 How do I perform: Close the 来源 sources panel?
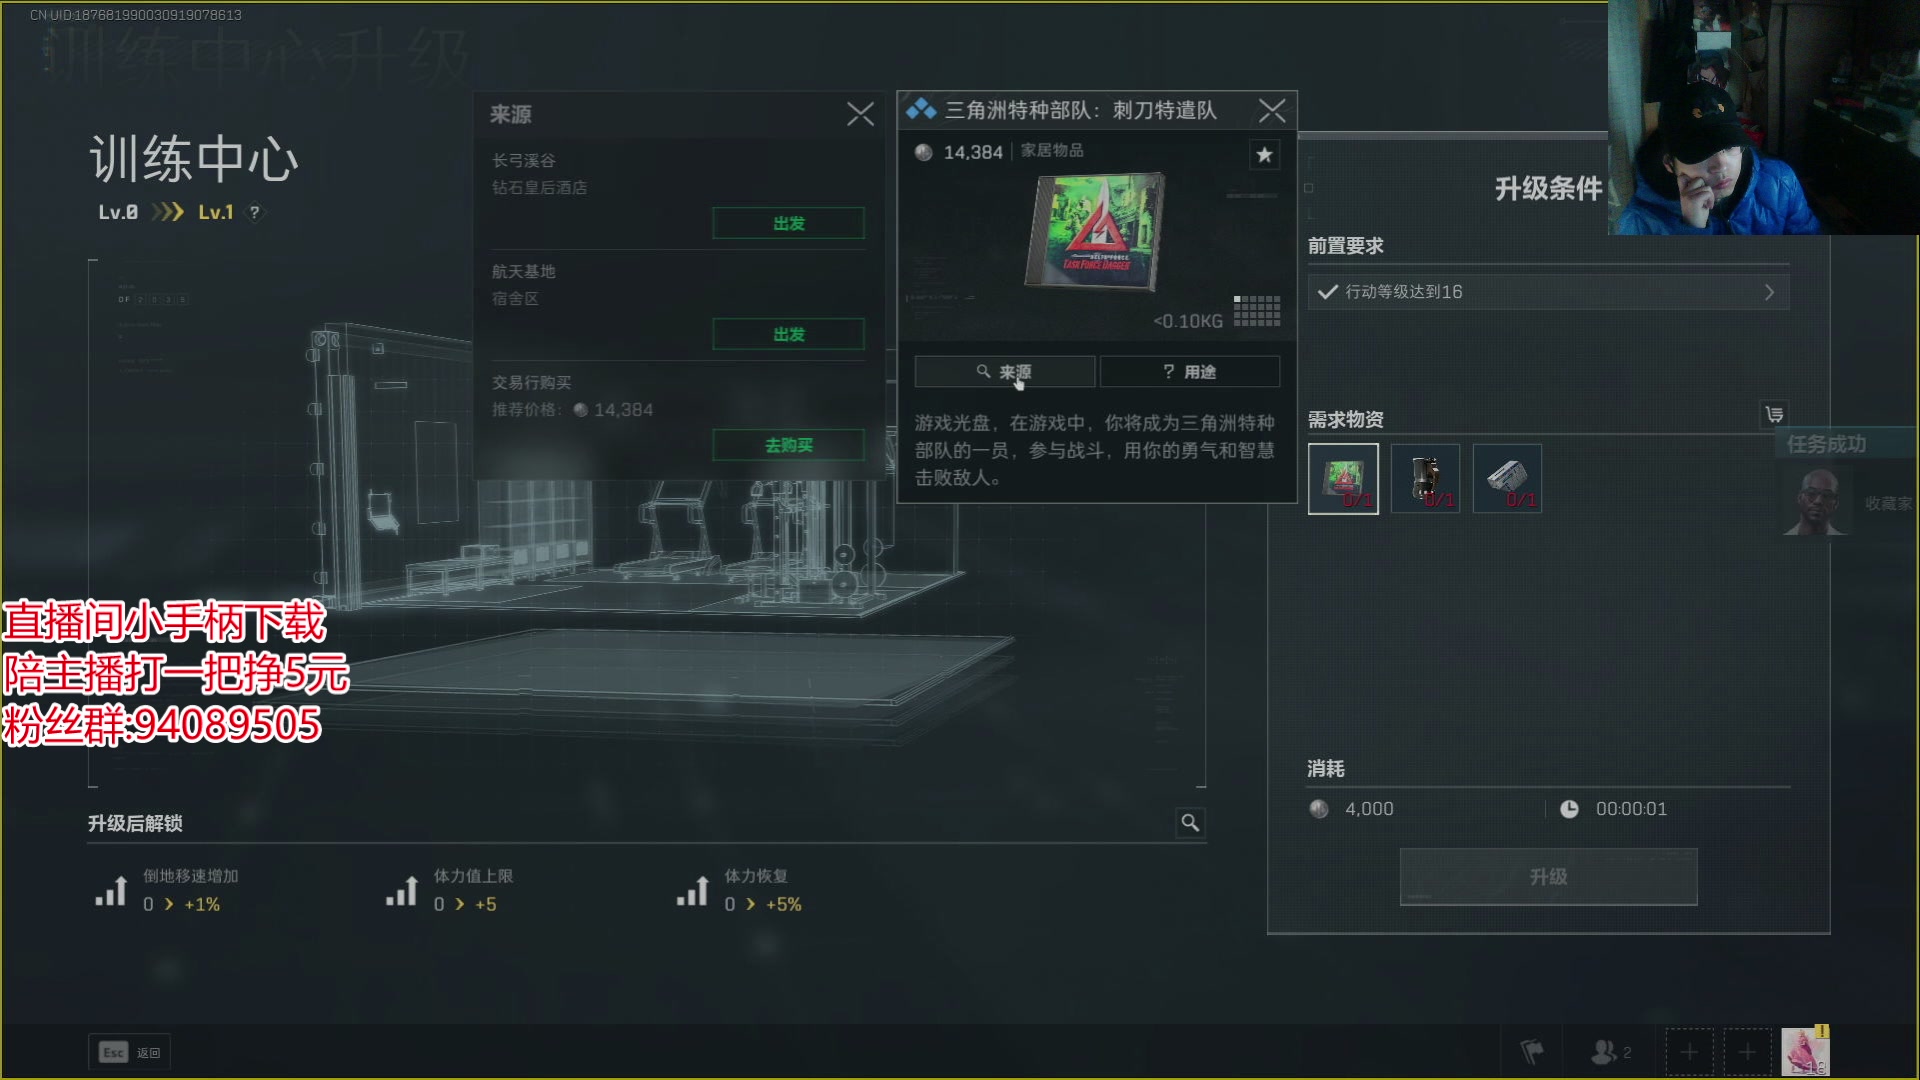860,114
